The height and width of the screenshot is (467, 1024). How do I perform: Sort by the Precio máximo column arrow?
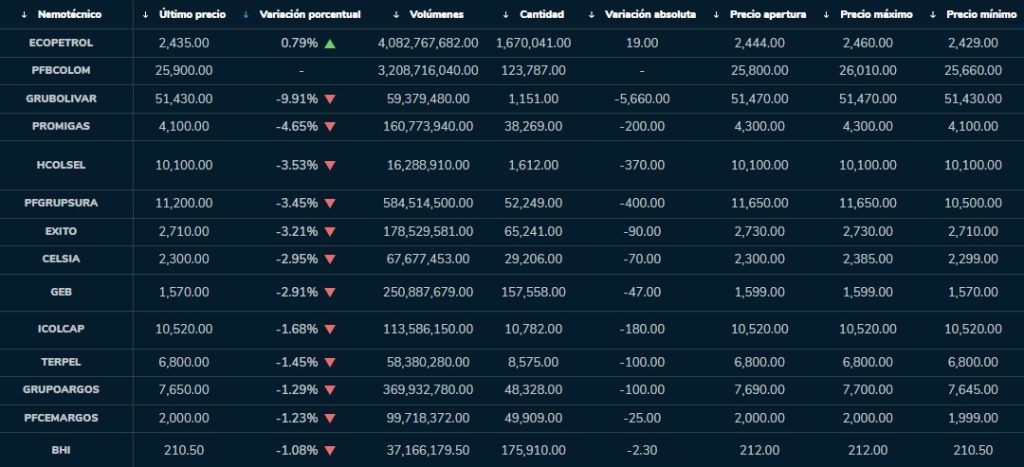pyautogui.click(x=826, y=14)
